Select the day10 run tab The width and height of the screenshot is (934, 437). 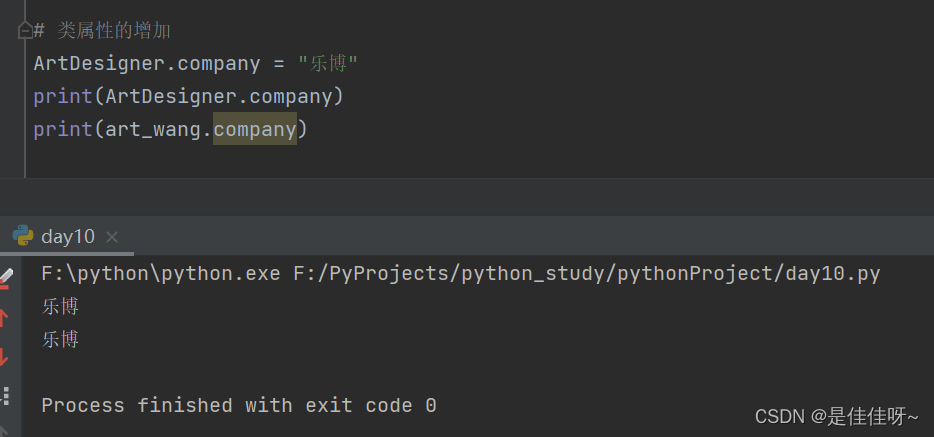click(x=67, y=236)
